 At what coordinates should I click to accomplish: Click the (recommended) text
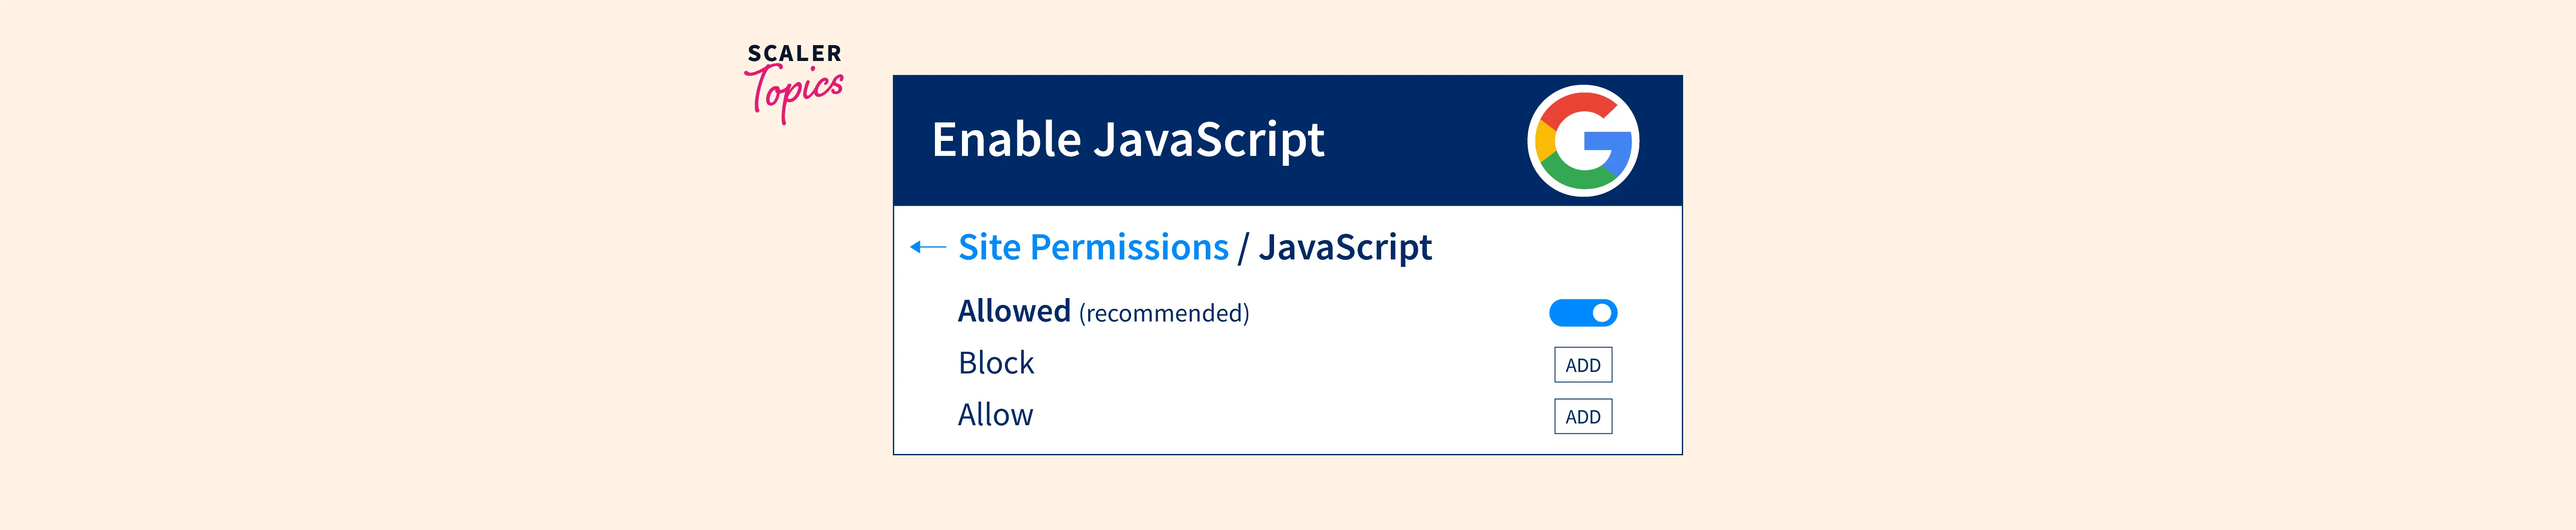tap(1164, 314)
